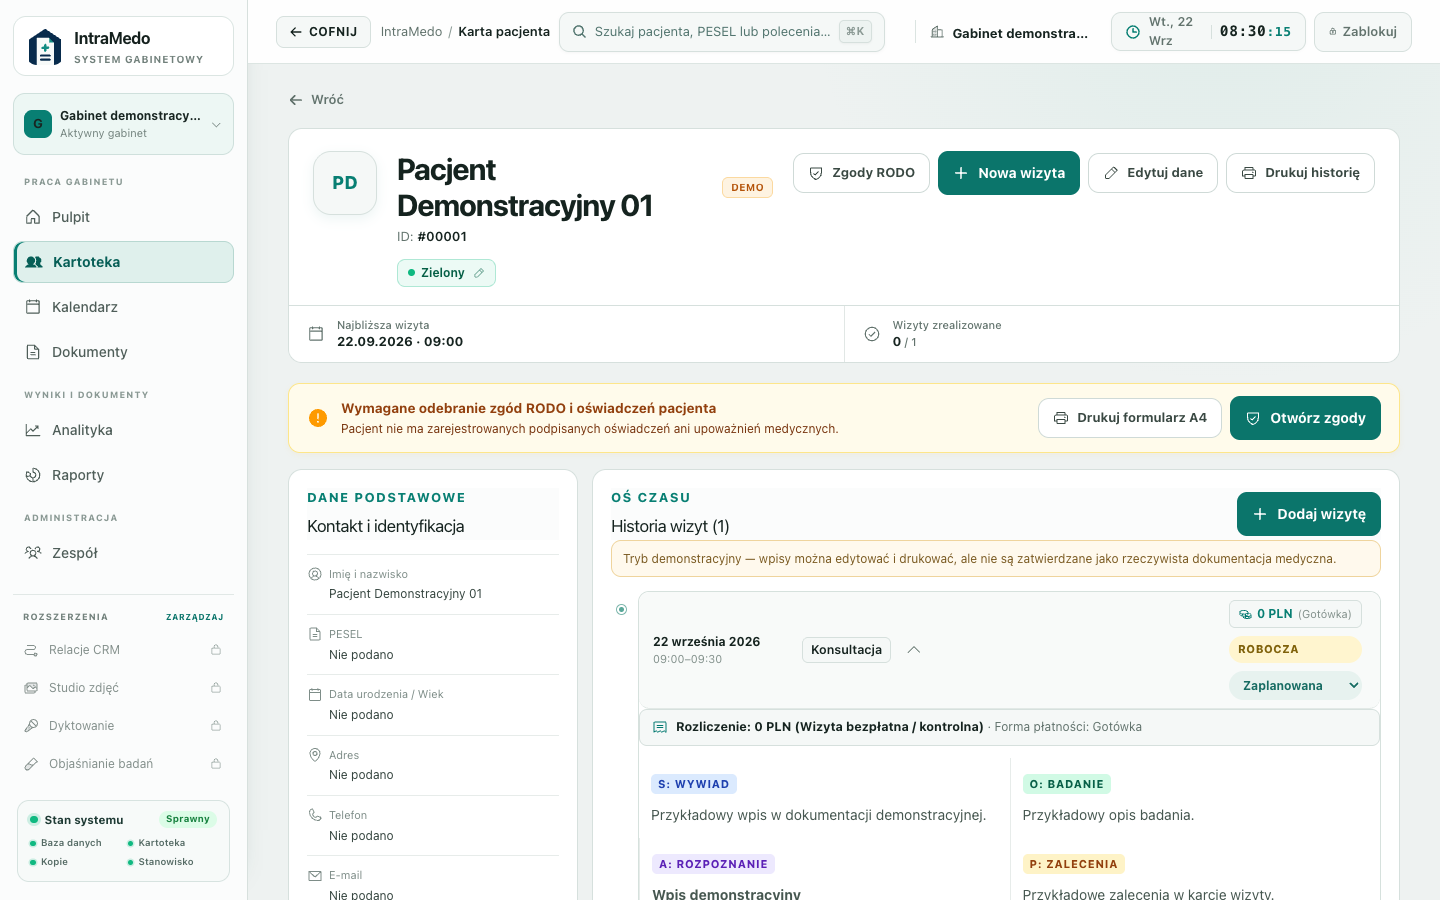
Task: Open the Zaplanowana visit status dropdown
Action: pos(1295,686)
